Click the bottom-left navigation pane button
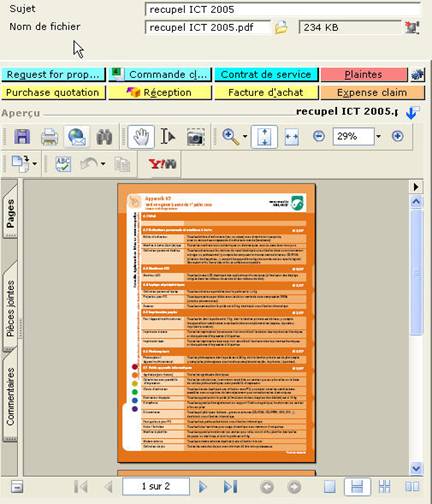Viewport: 432px width, 504px height. pos(17,487)
